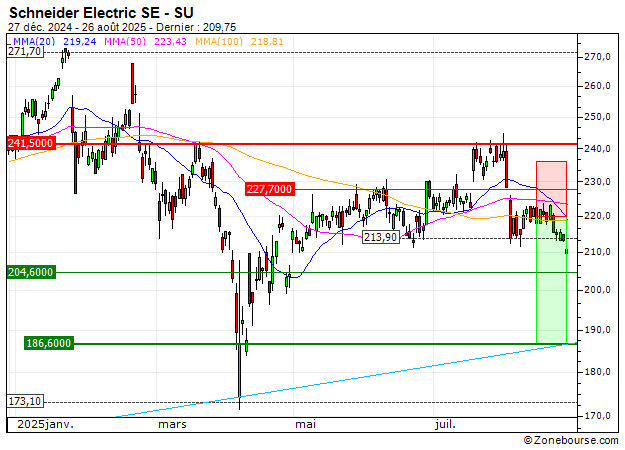Image resolution: width=625 pixels, height=450 pixels.
Task: Click the MMA(100) indicator label
Action: [218, 41]
